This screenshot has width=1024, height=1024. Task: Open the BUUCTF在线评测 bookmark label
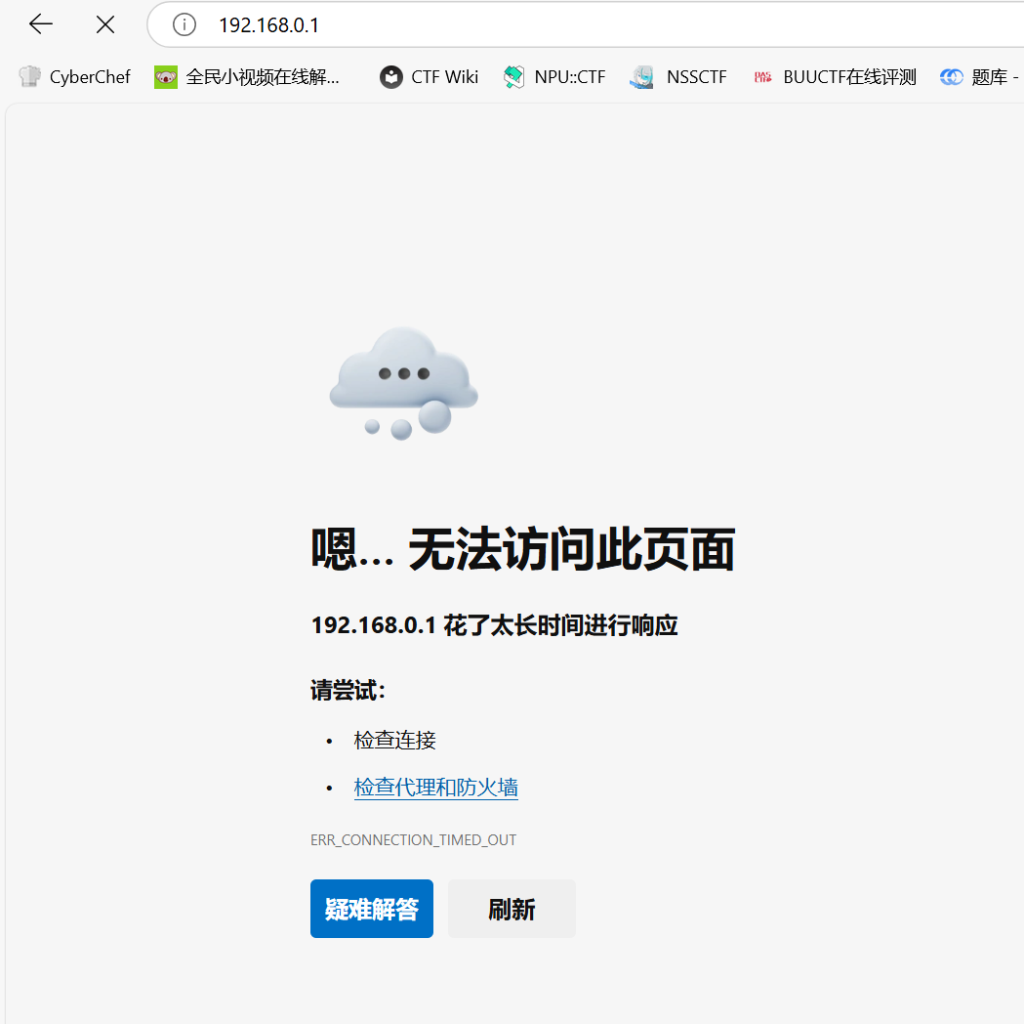850,77
